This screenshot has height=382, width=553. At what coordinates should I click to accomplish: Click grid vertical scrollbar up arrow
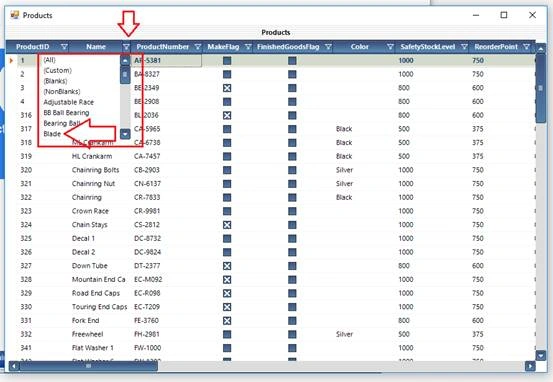point(540,49)
